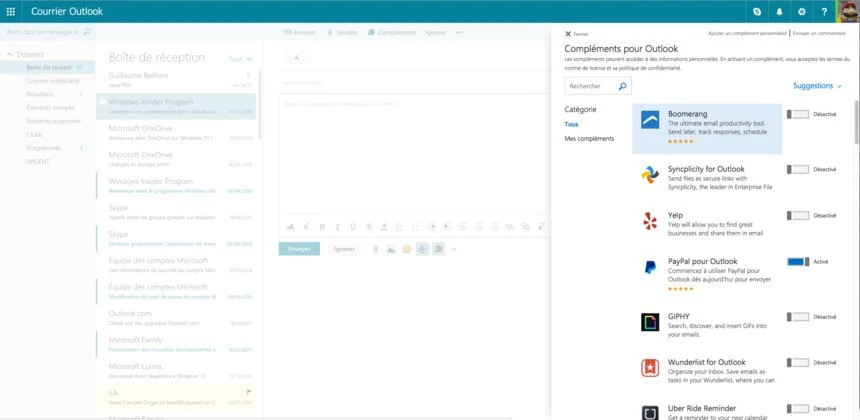Click the add-ins panel scrollbar
Screen dimensions: 860x420
click(x=856, y=122)
